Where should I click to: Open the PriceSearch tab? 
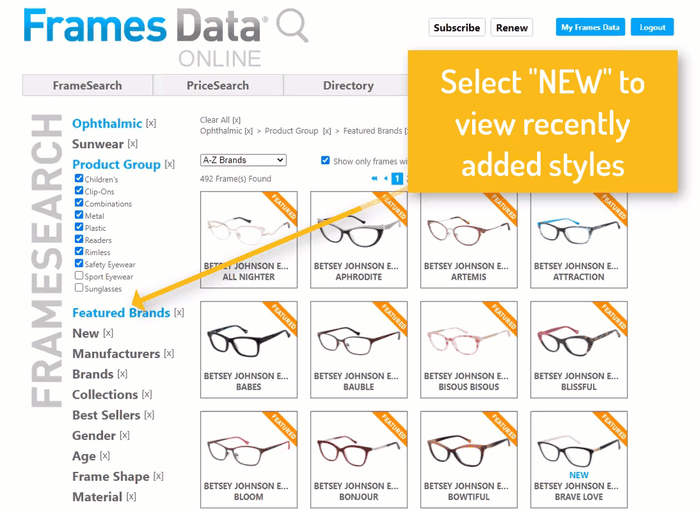(218, 85)
